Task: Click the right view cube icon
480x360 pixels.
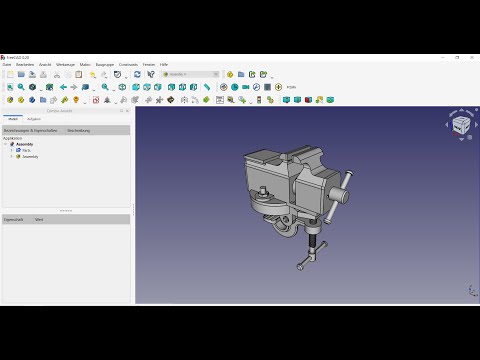Action: click(x=158, y=87)
